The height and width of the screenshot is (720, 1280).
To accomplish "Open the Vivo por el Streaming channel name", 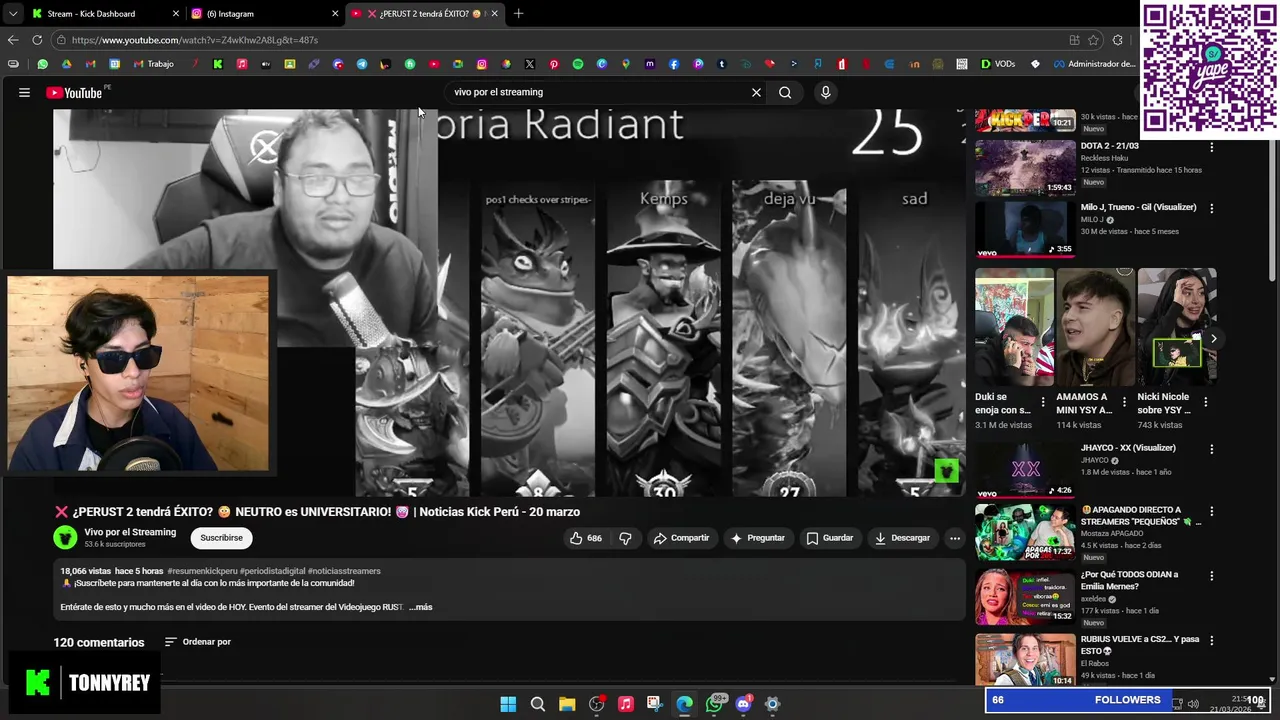I will click(x=130, y=532).
